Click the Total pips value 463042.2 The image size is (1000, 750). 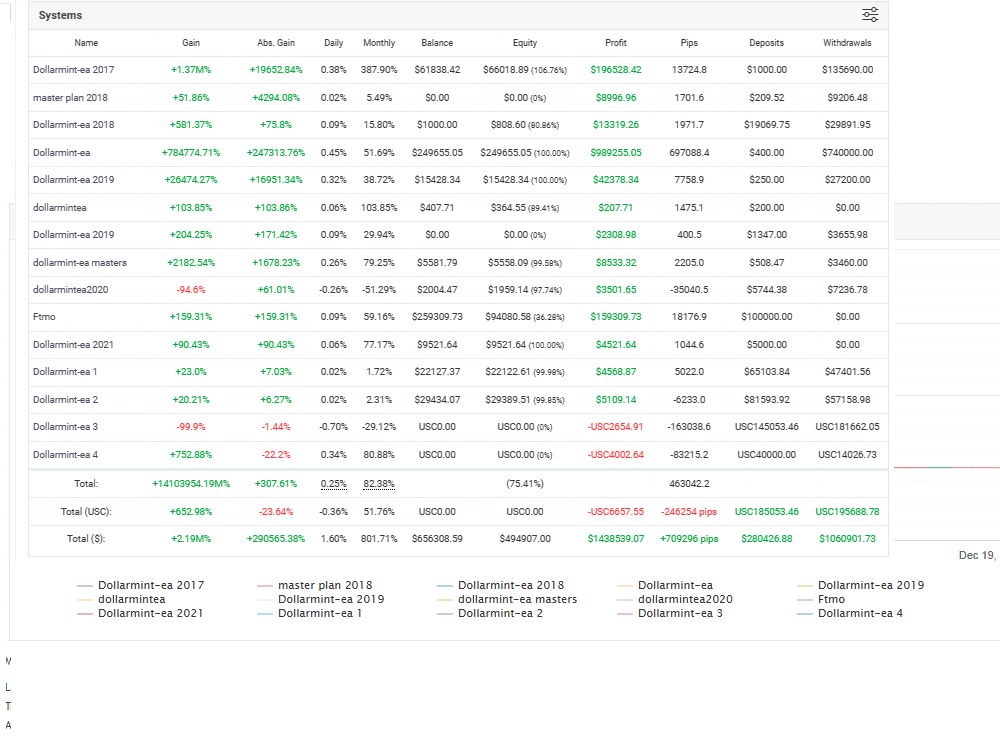(x=689, y=483)
